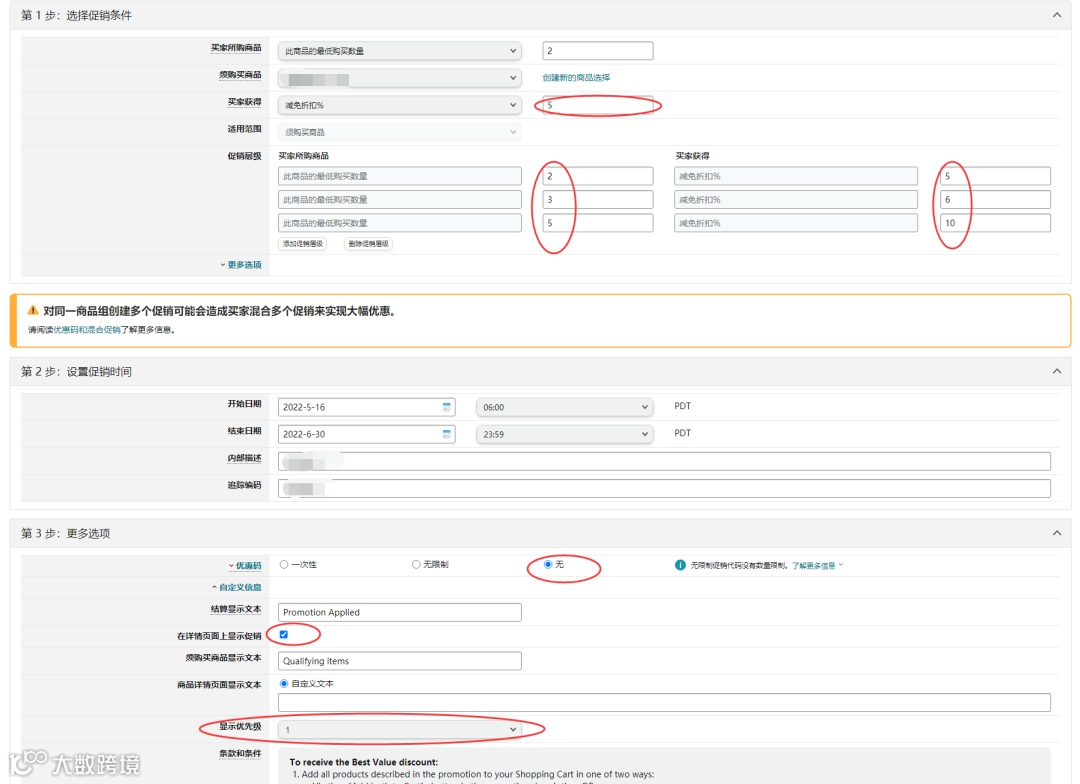Screen dimensions: 1080x784
Task: Click the second tier discount field showing 6
Action: point(995,200)
